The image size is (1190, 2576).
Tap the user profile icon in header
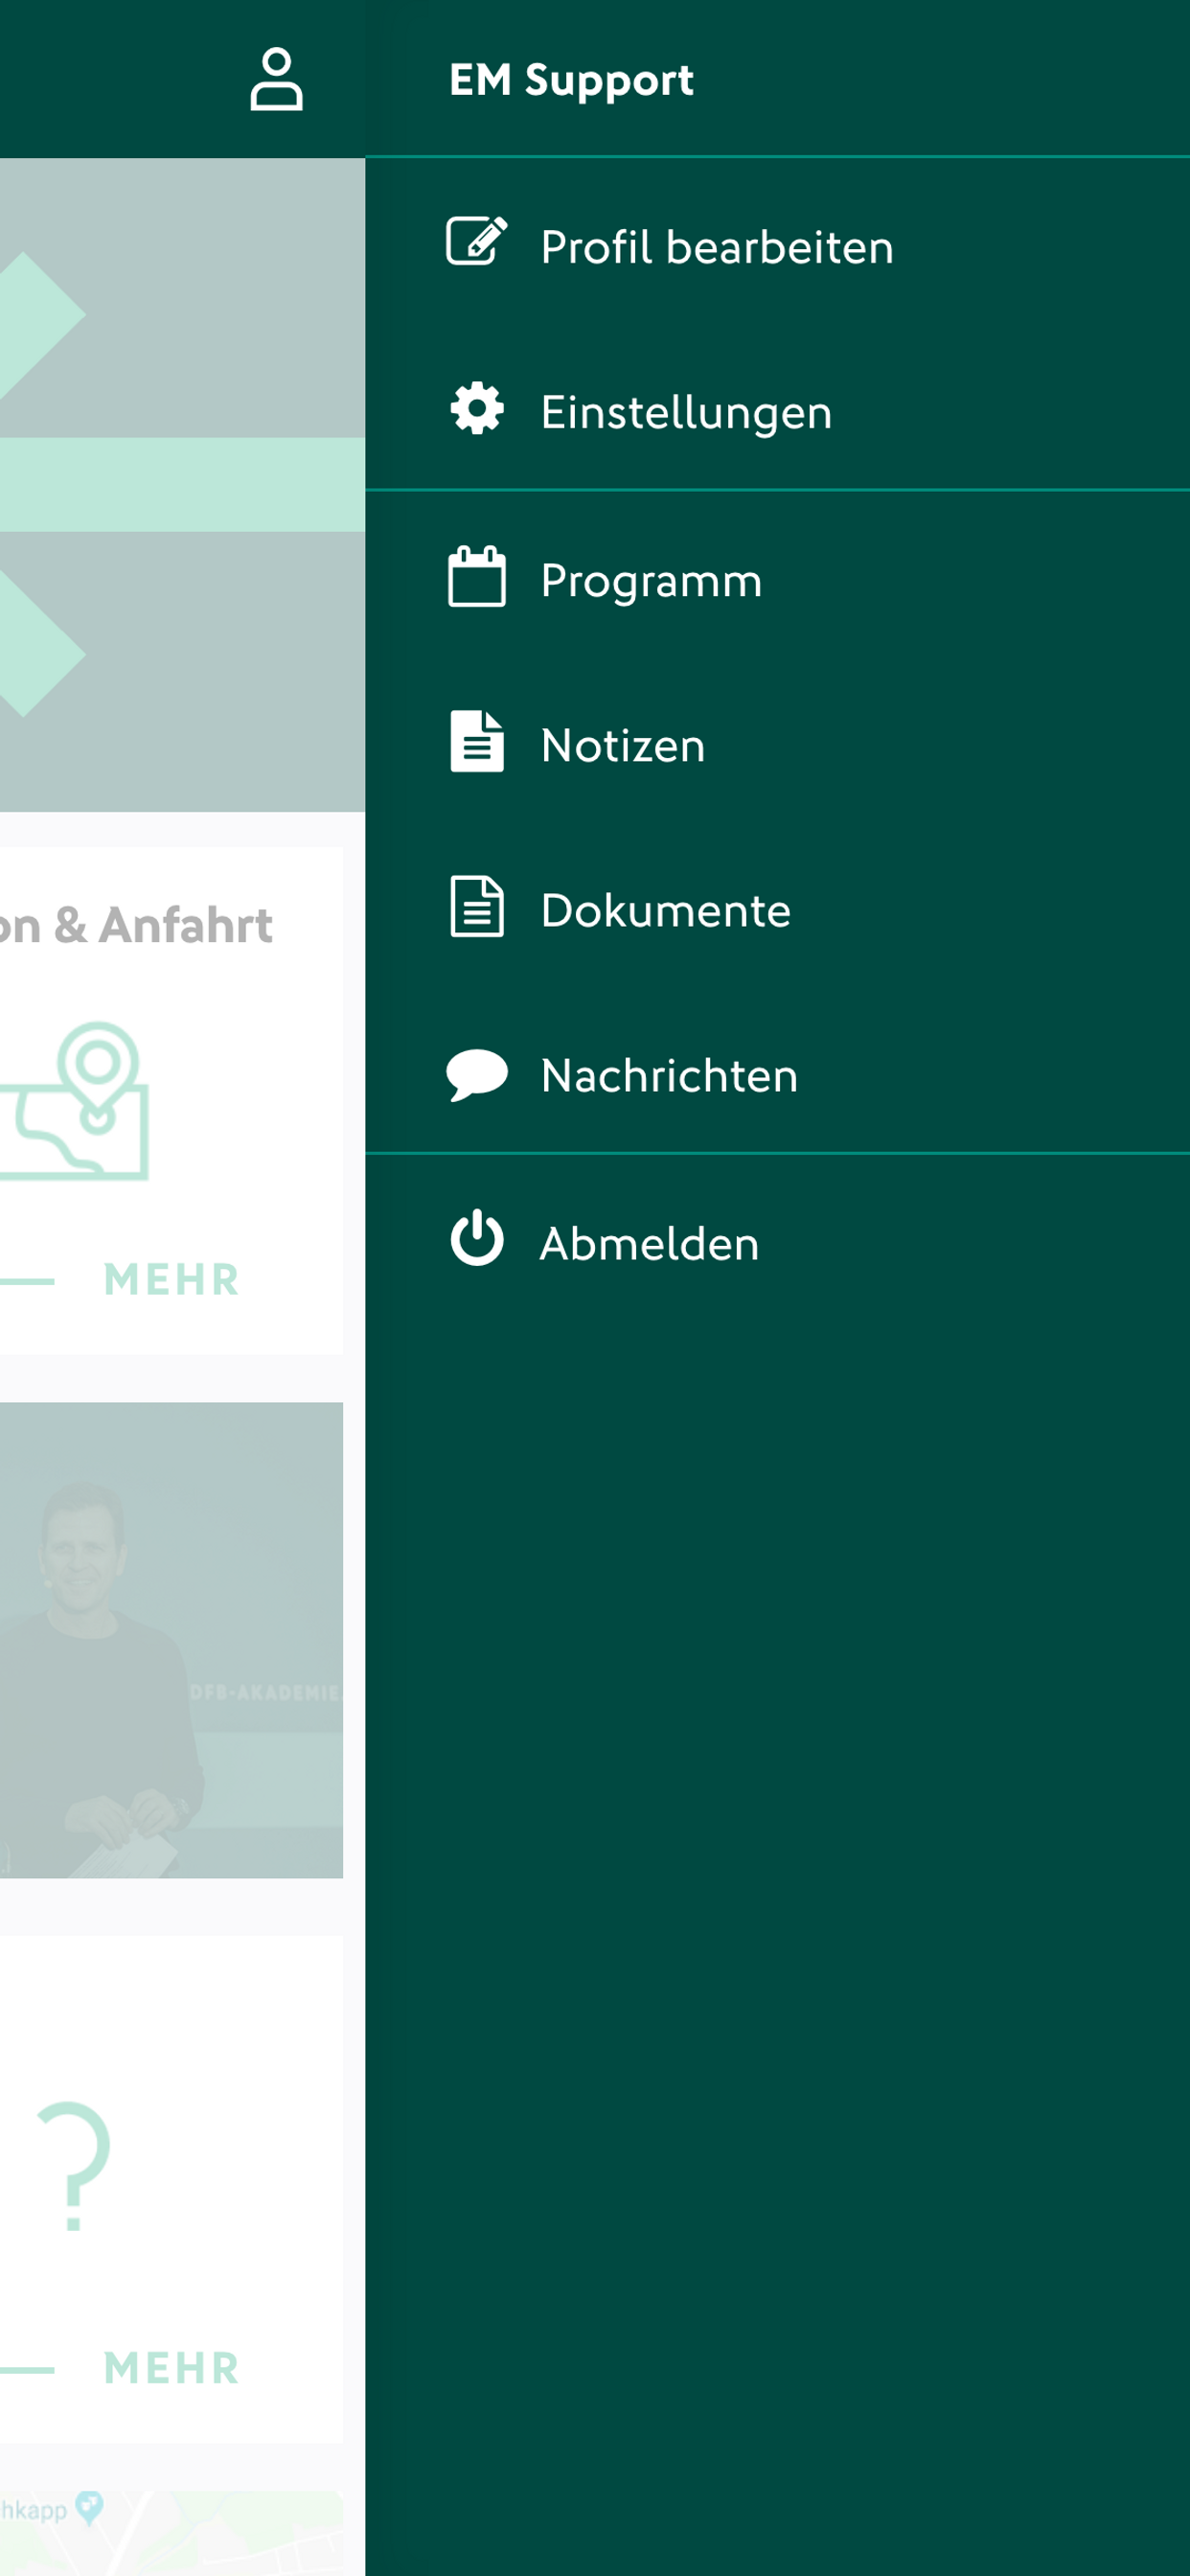point(276,79)
